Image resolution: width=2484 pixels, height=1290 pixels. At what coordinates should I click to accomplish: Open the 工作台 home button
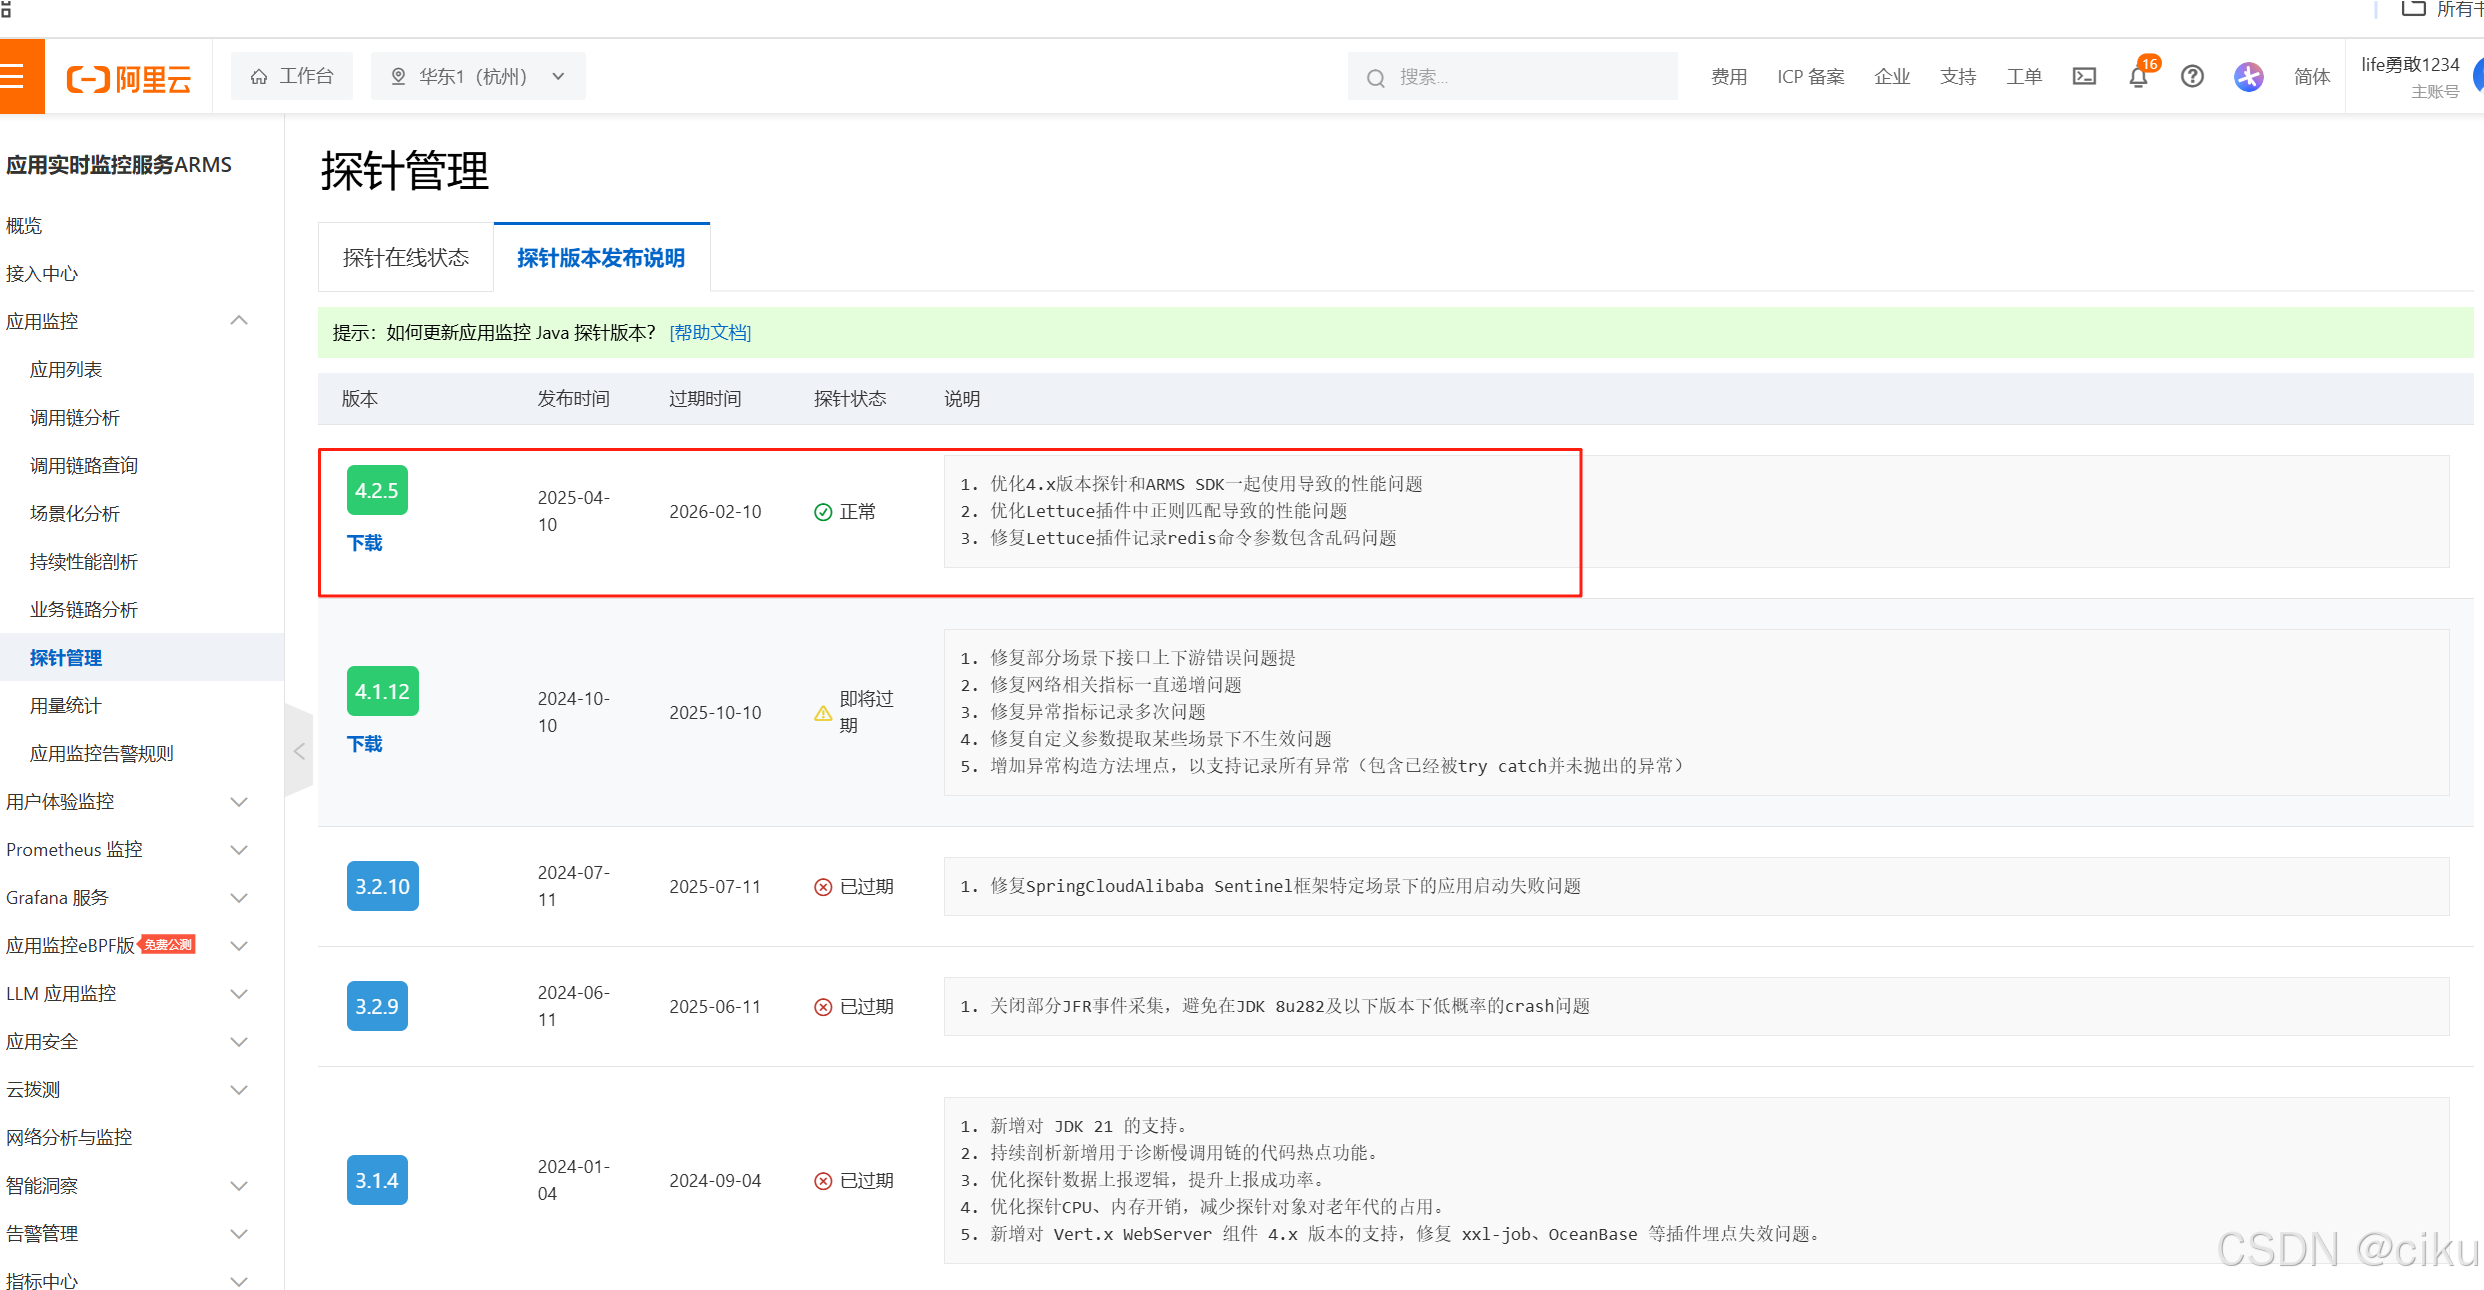coord(292,76)
